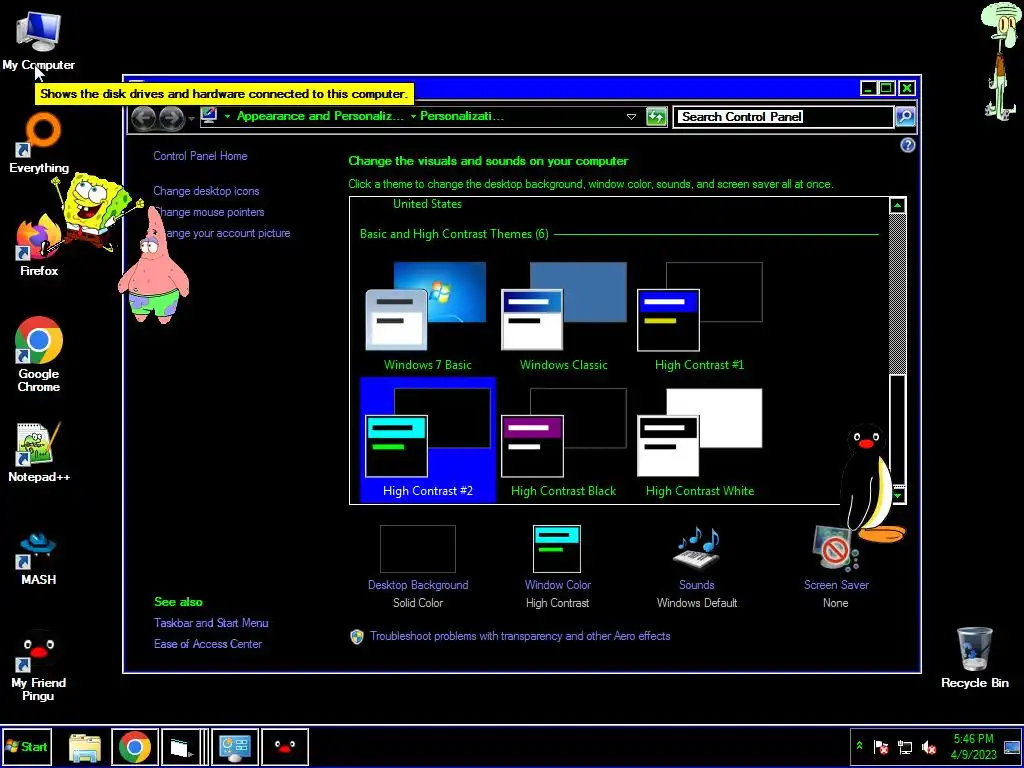Open the Notepad++ desktop shortcut

39,453
